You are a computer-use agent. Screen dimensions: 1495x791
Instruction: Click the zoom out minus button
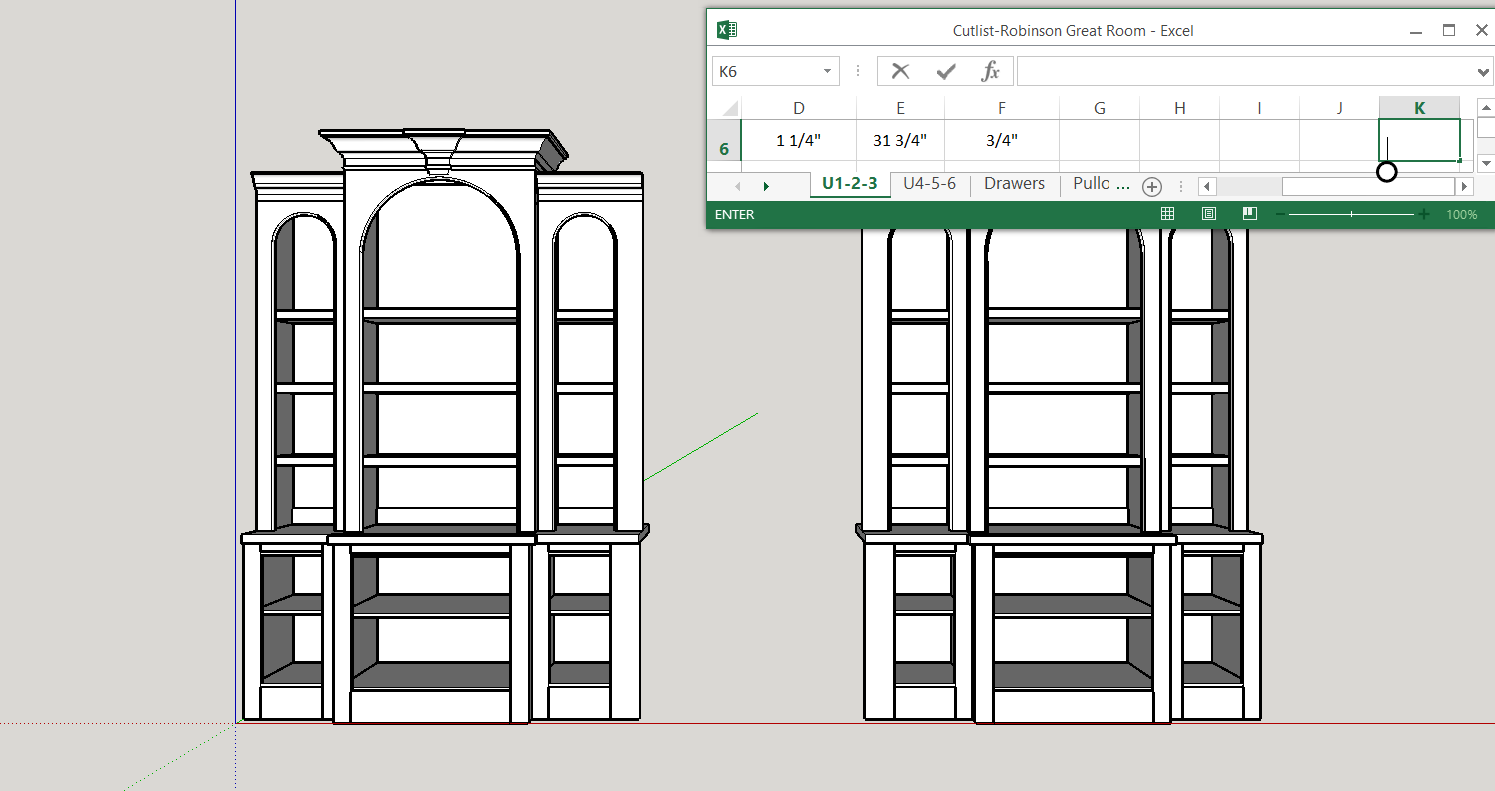click(1280, 214)
